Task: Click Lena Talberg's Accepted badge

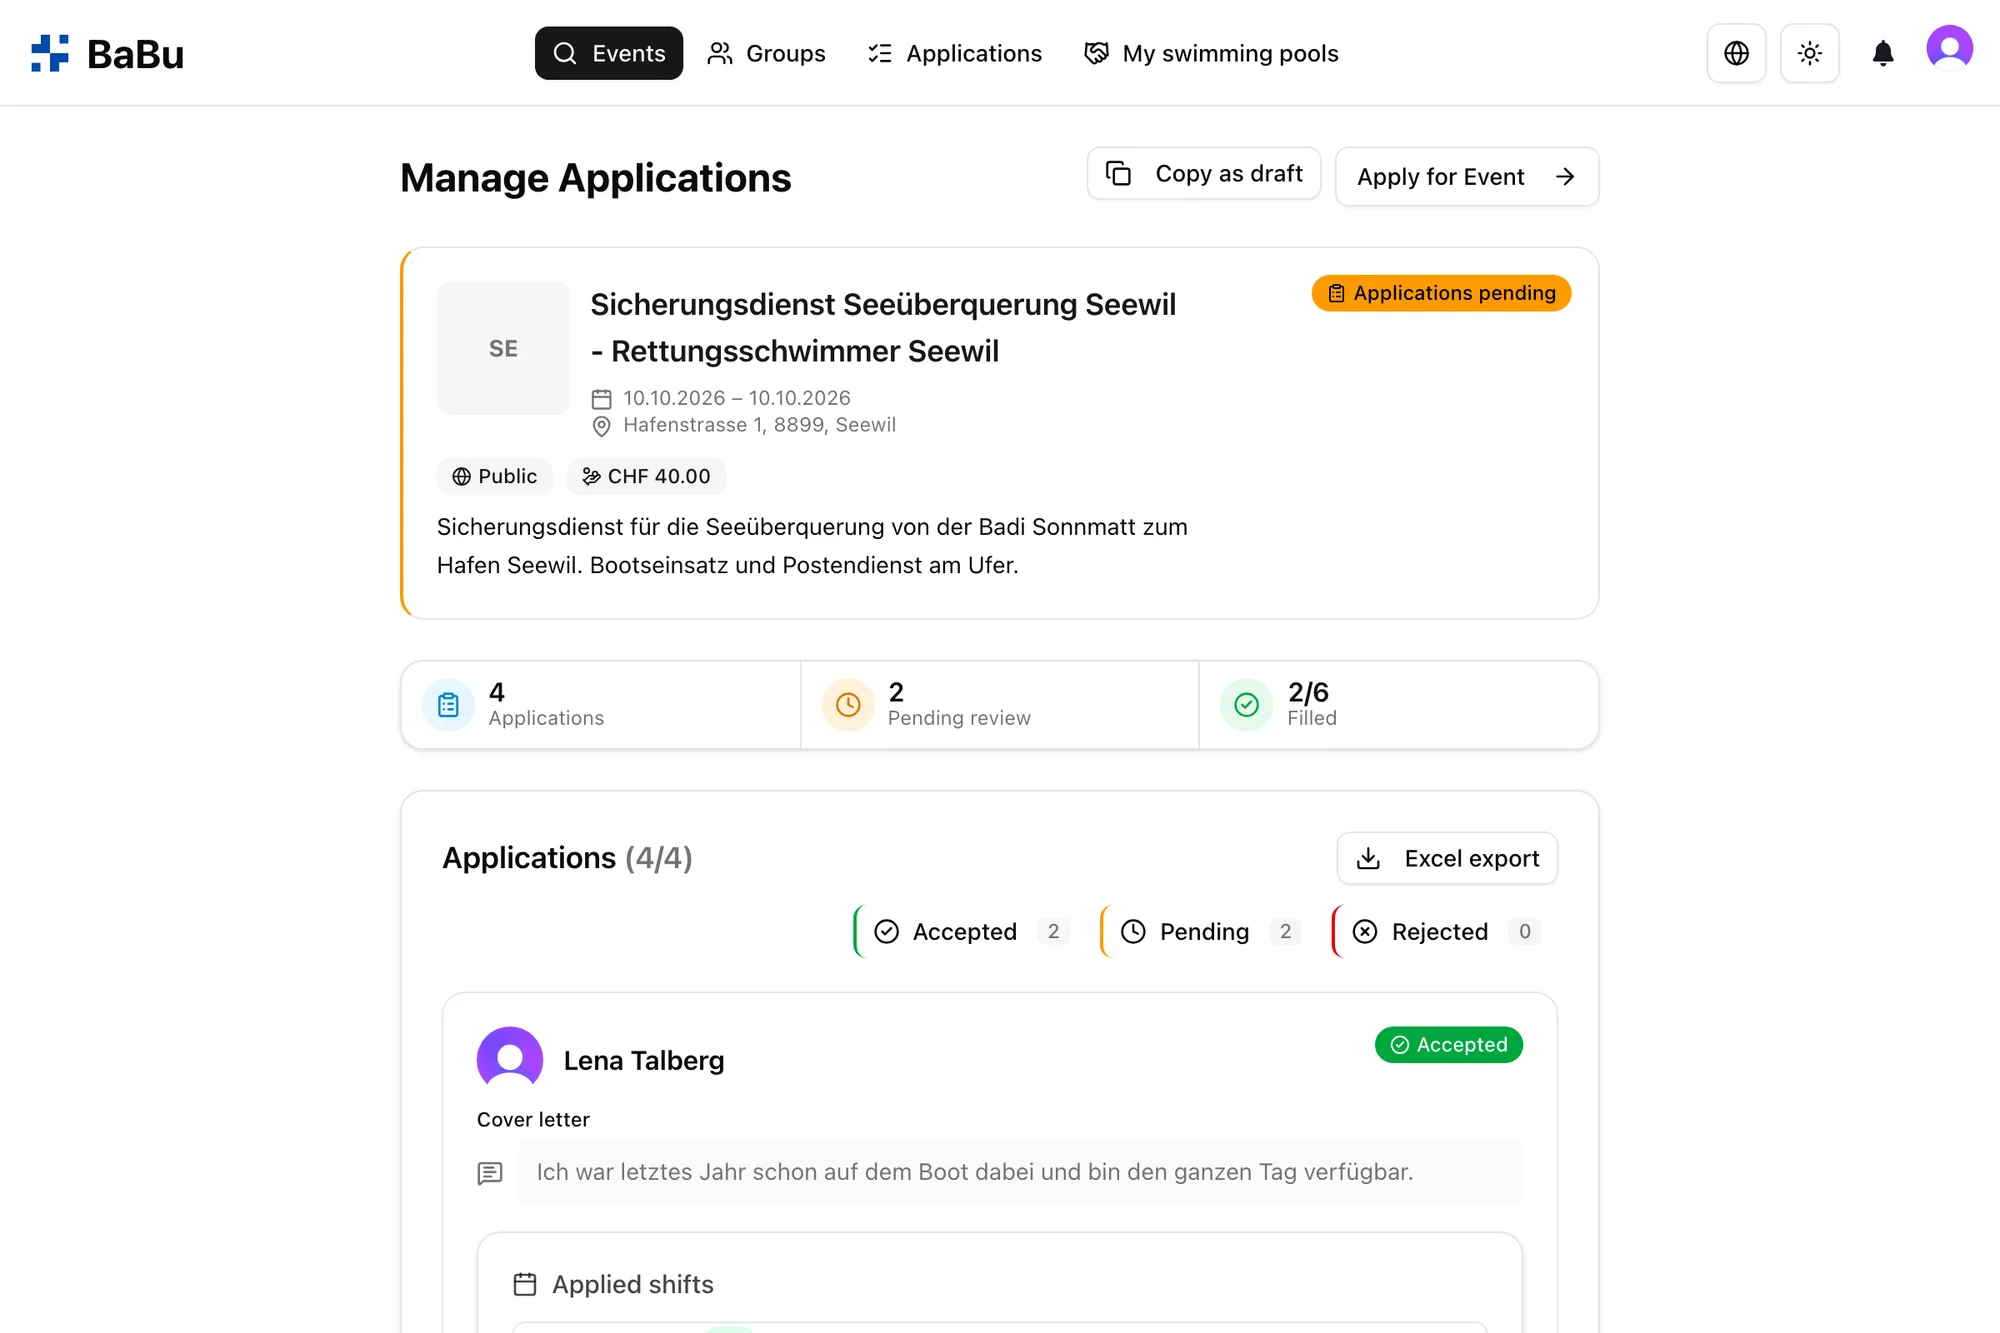Action: pos(1448,1045)
